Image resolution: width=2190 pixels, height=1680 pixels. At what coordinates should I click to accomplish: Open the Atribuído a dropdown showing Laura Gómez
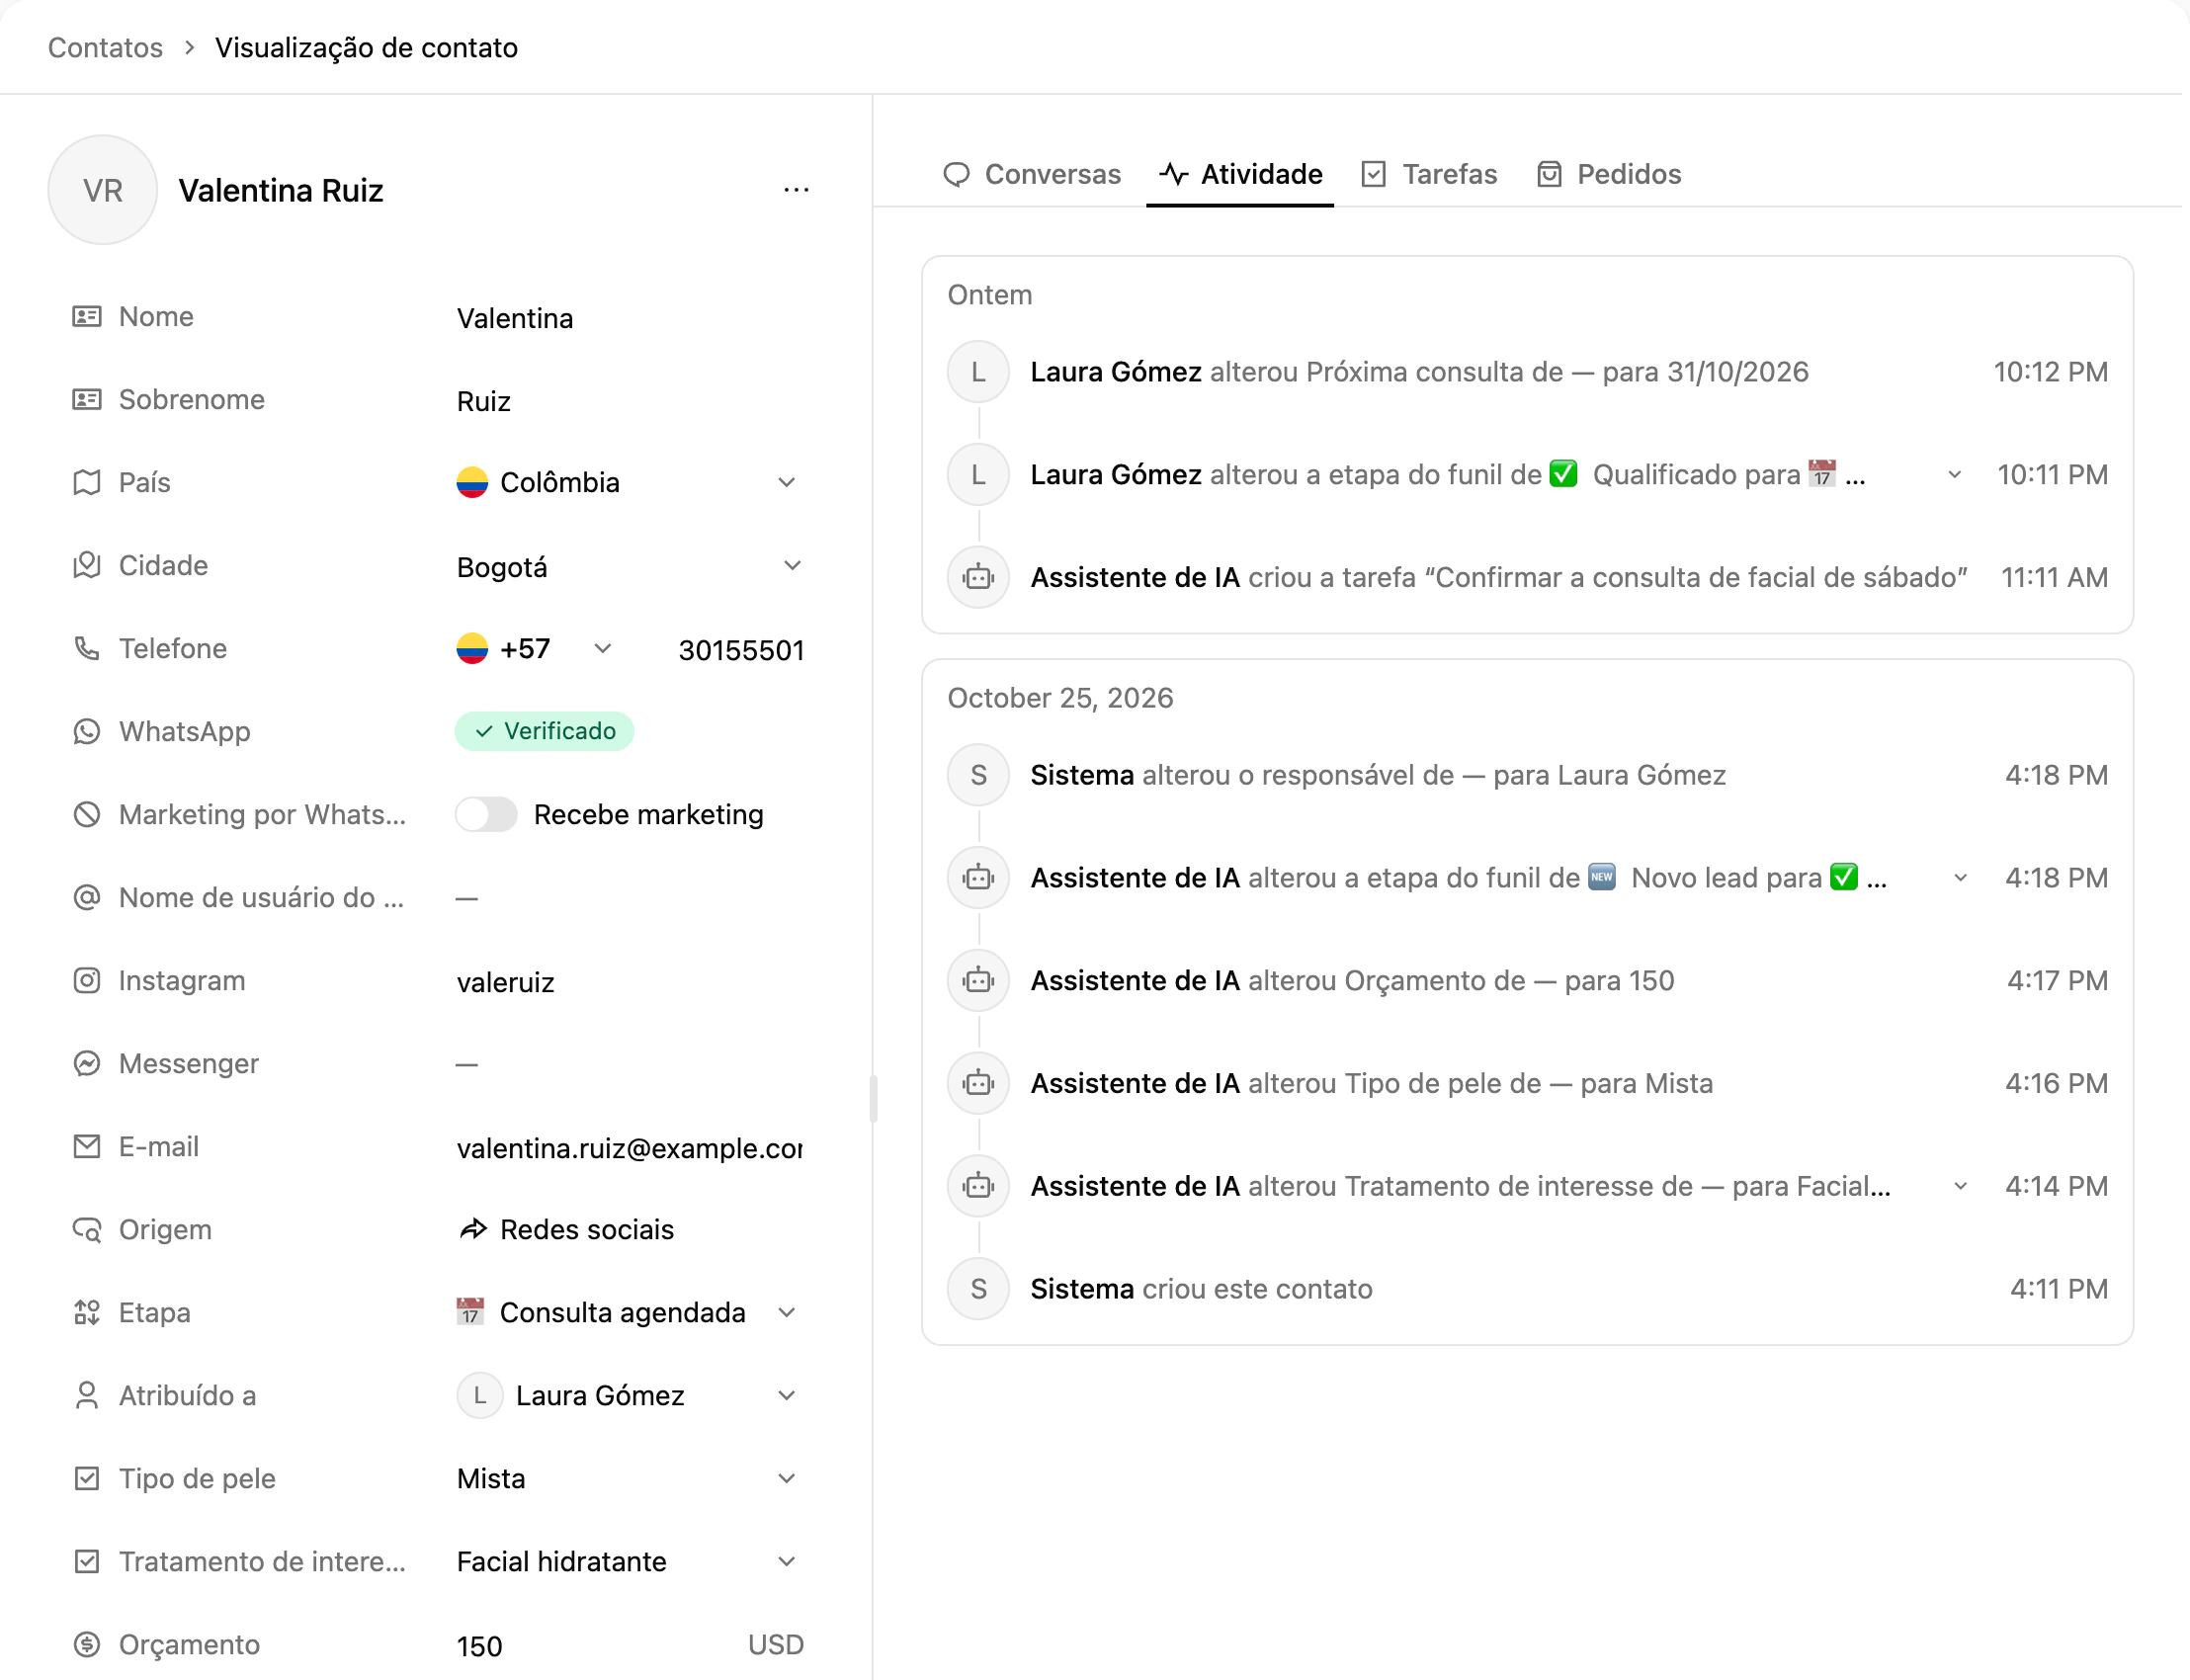[x=630, y=1396]
